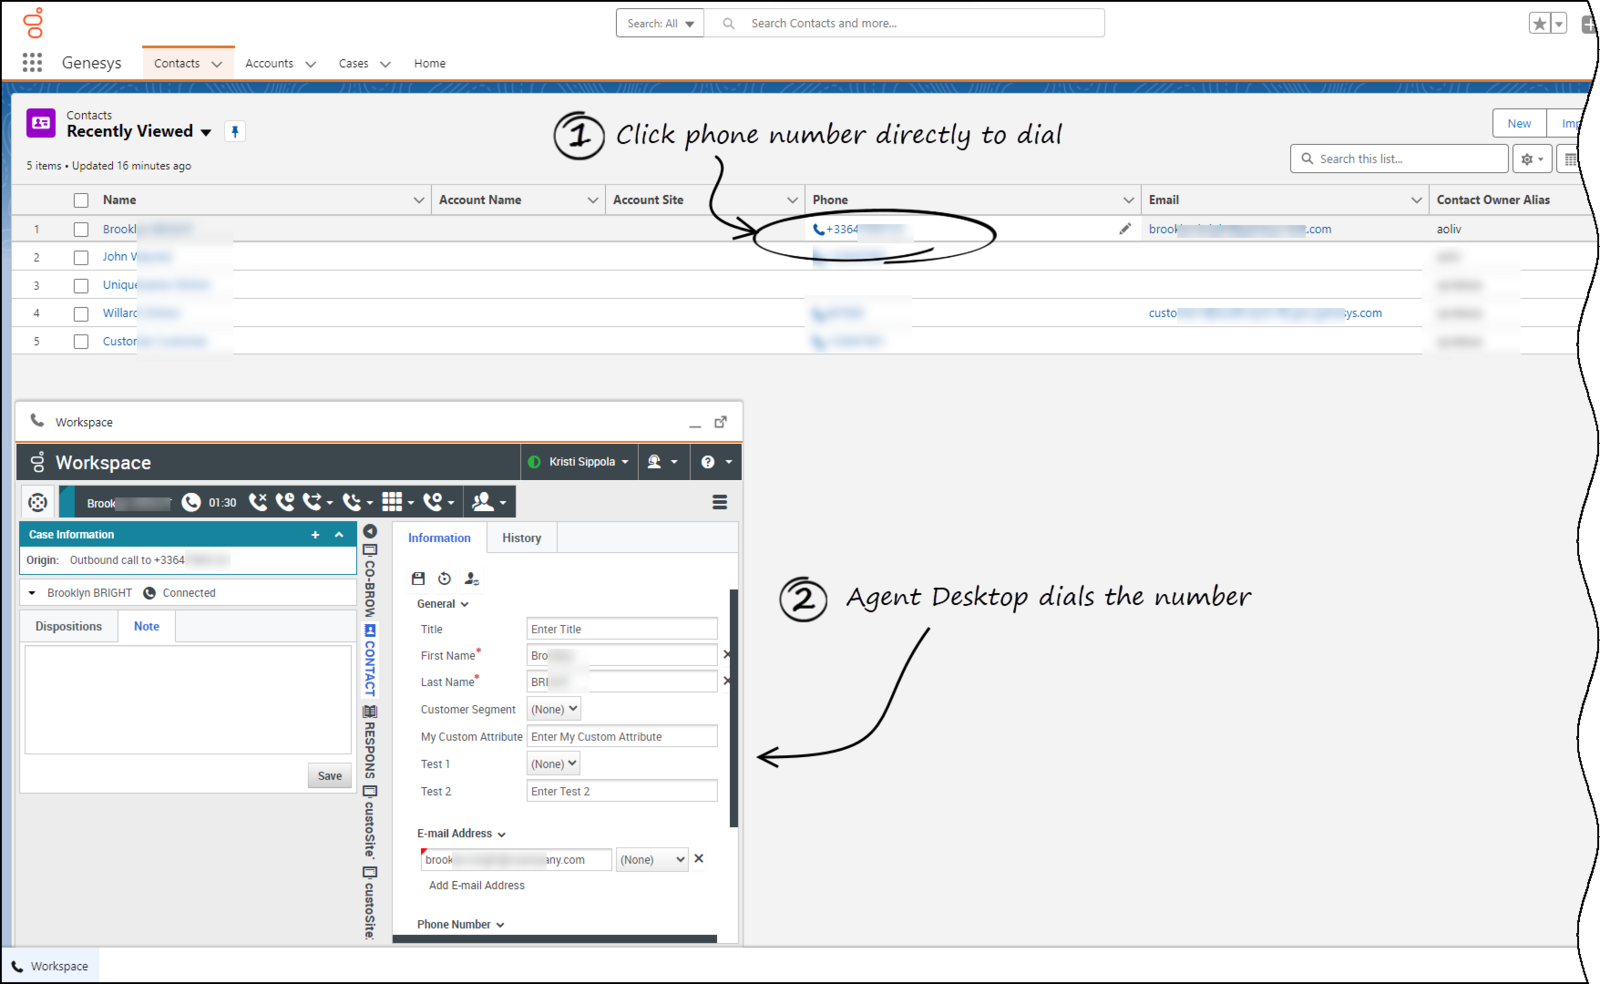Image resolution: width=1600 pixels, height=984 pixels.
Task: Start a call consultation
Action: point(438,502)
